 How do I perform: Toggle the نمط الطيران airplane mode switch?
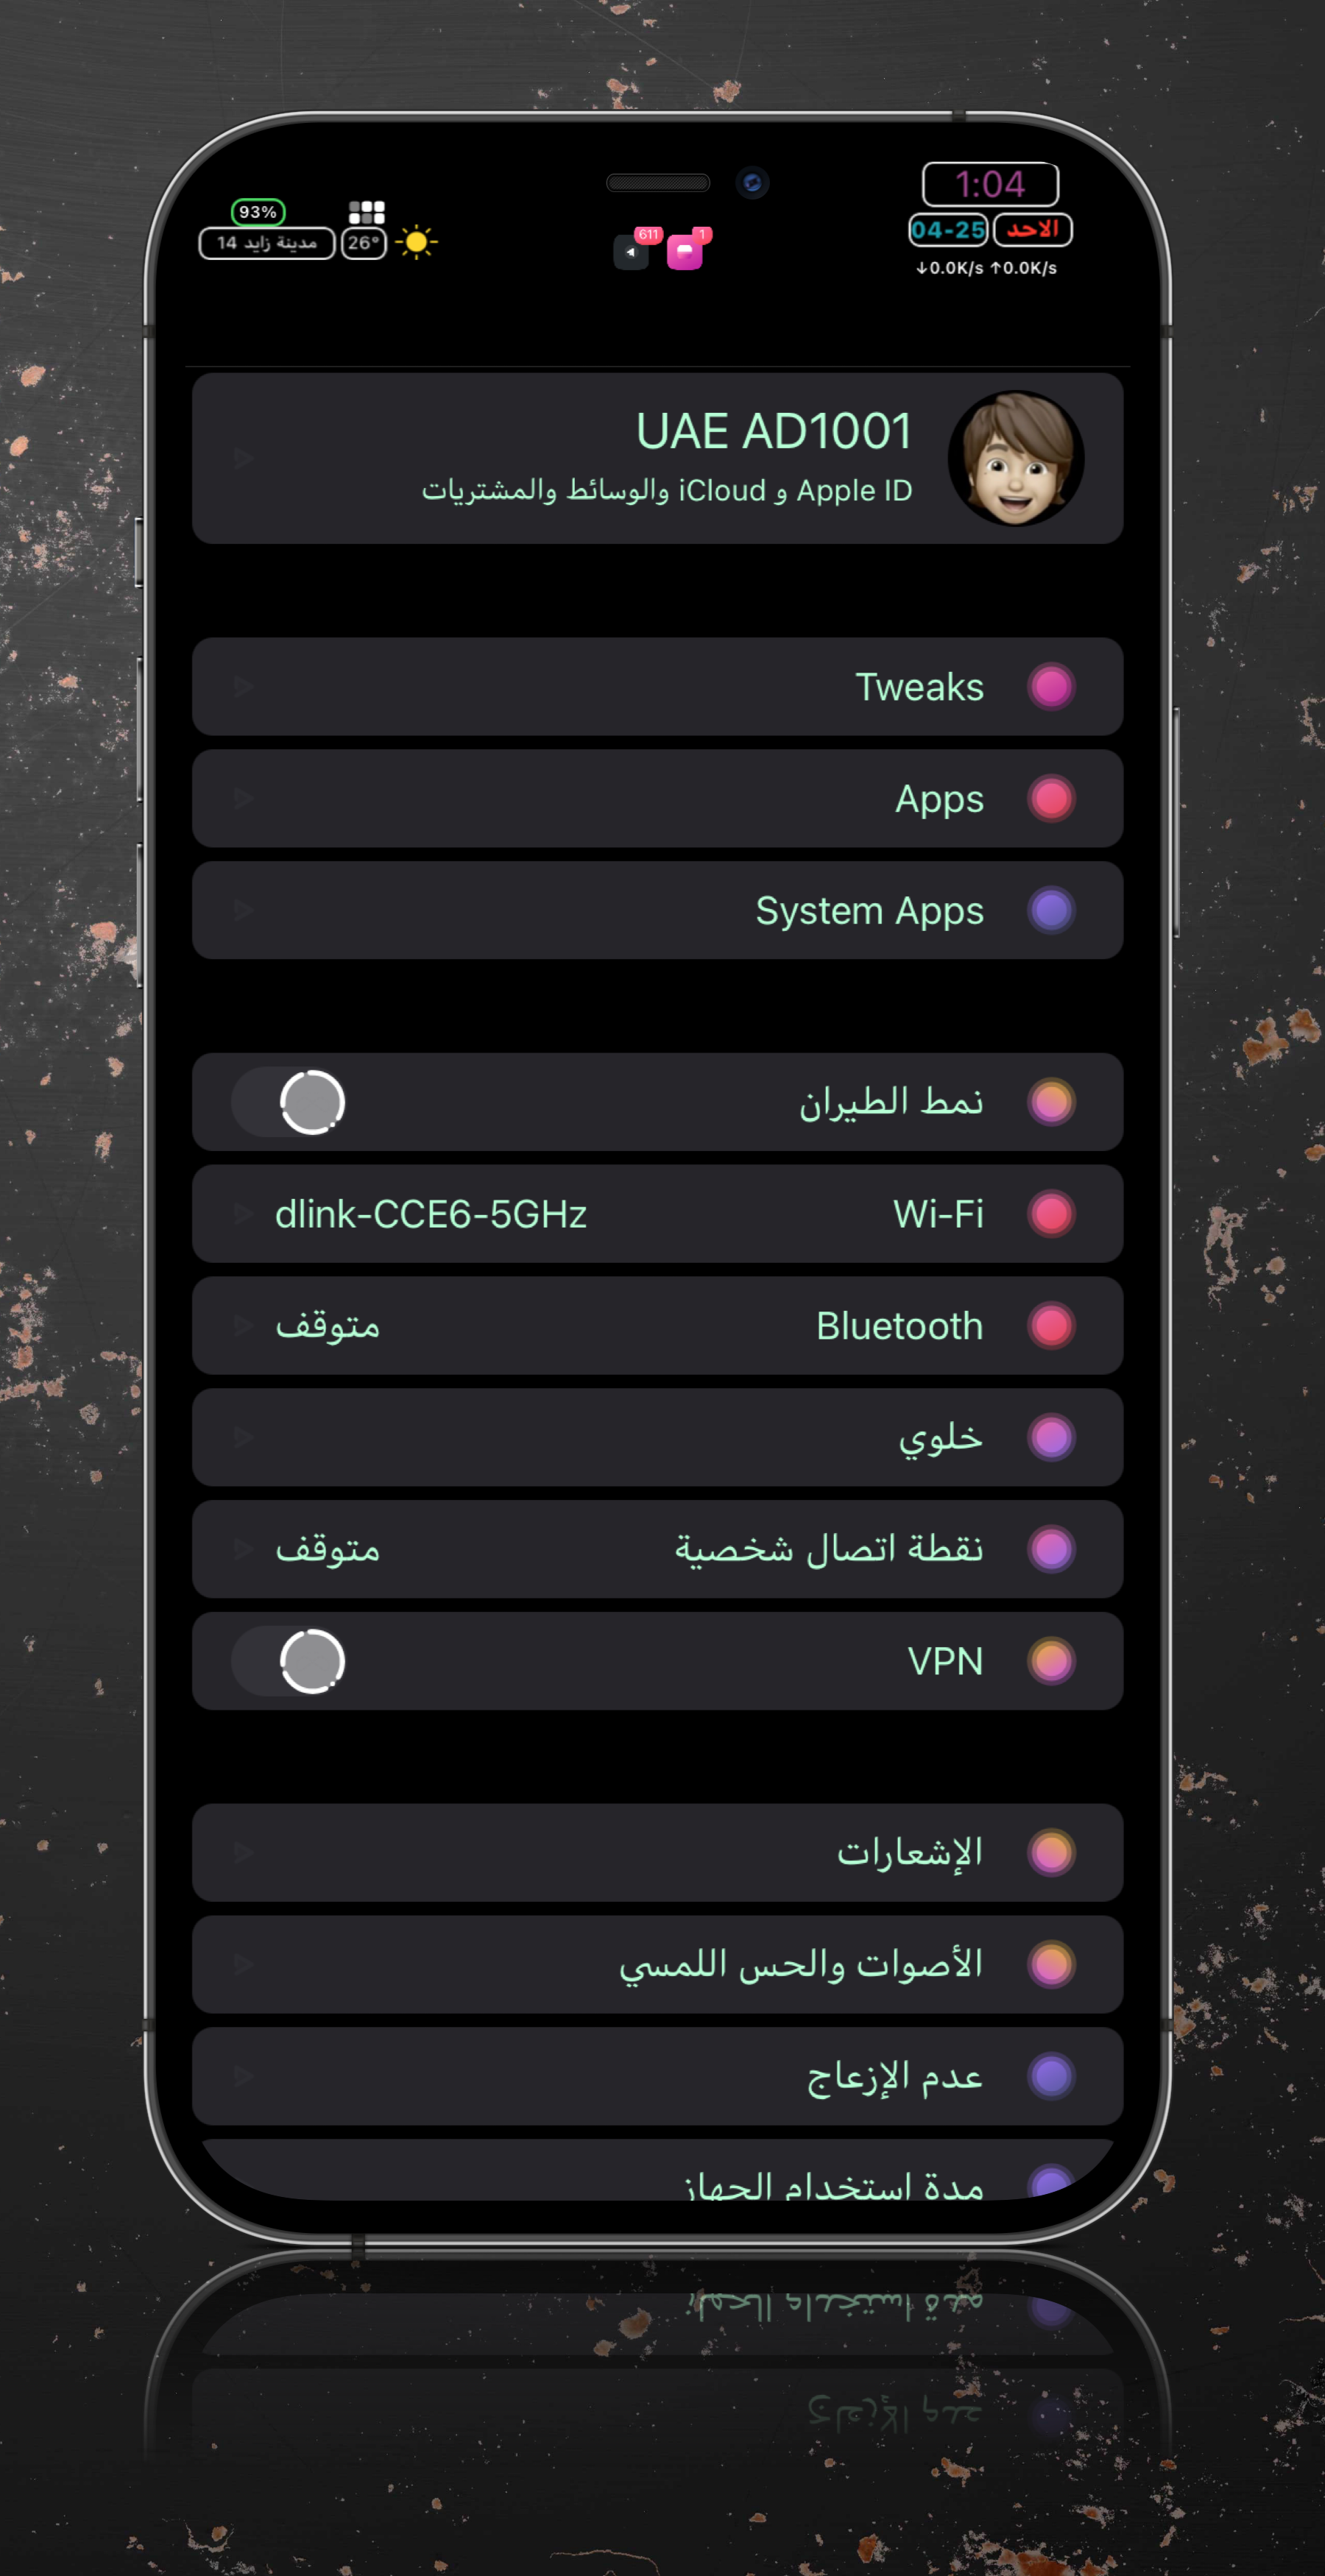[x=290, y=1102]
